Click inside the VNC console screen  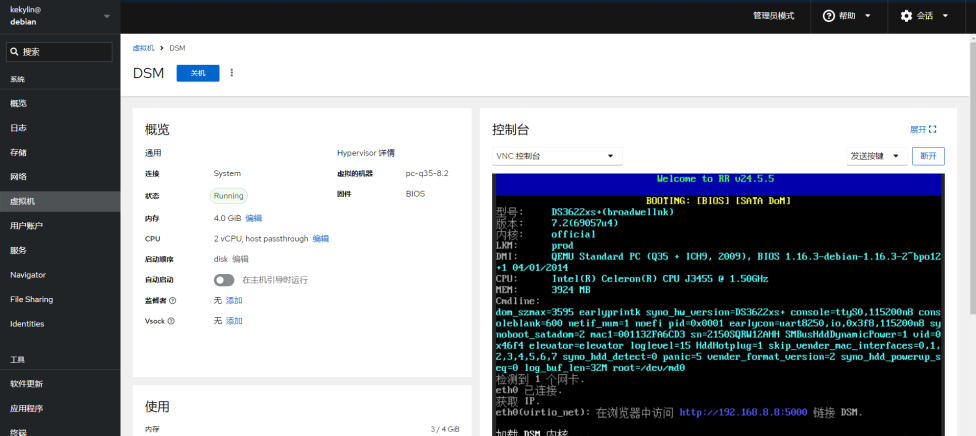[x=718, y=305]
